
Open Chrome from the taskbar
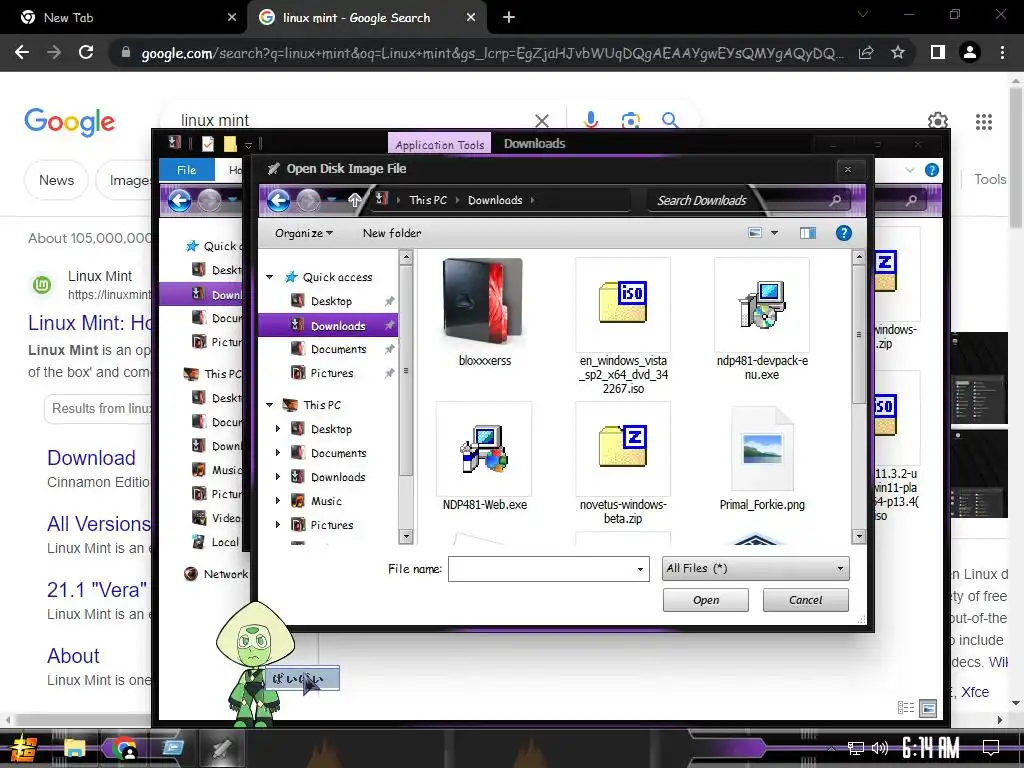pos(123,748)
